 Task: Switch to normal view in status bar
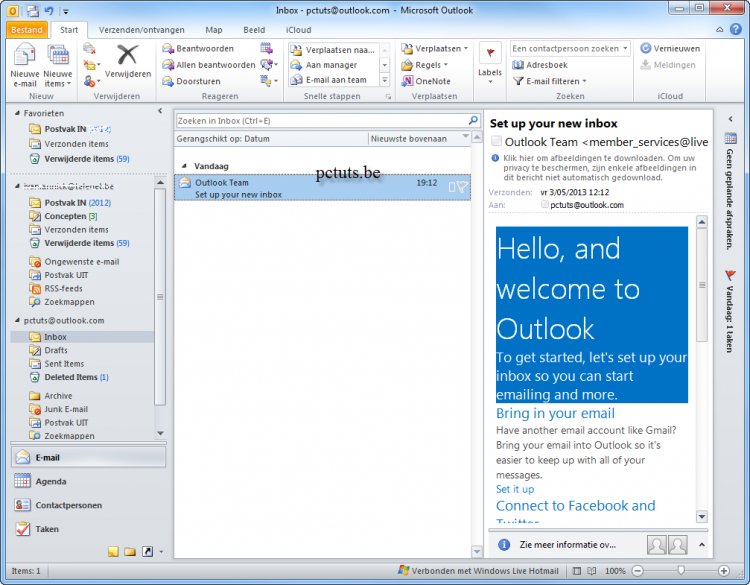point(577,571)
